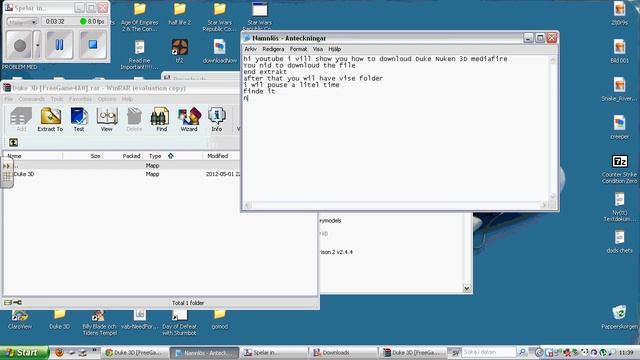Open the half life 2 desktop folder

[x=180, y=14]
